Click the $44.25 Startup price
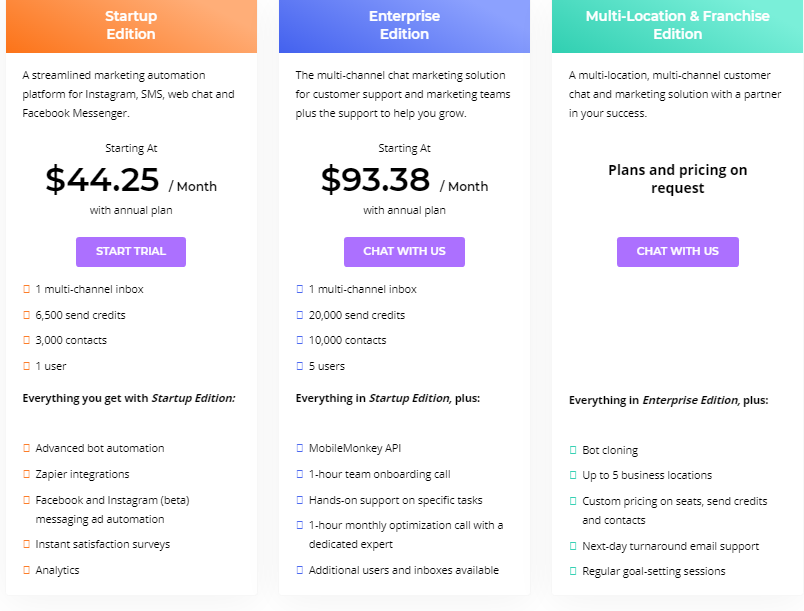This screenshot has width=804, height=611. point(103,180)
